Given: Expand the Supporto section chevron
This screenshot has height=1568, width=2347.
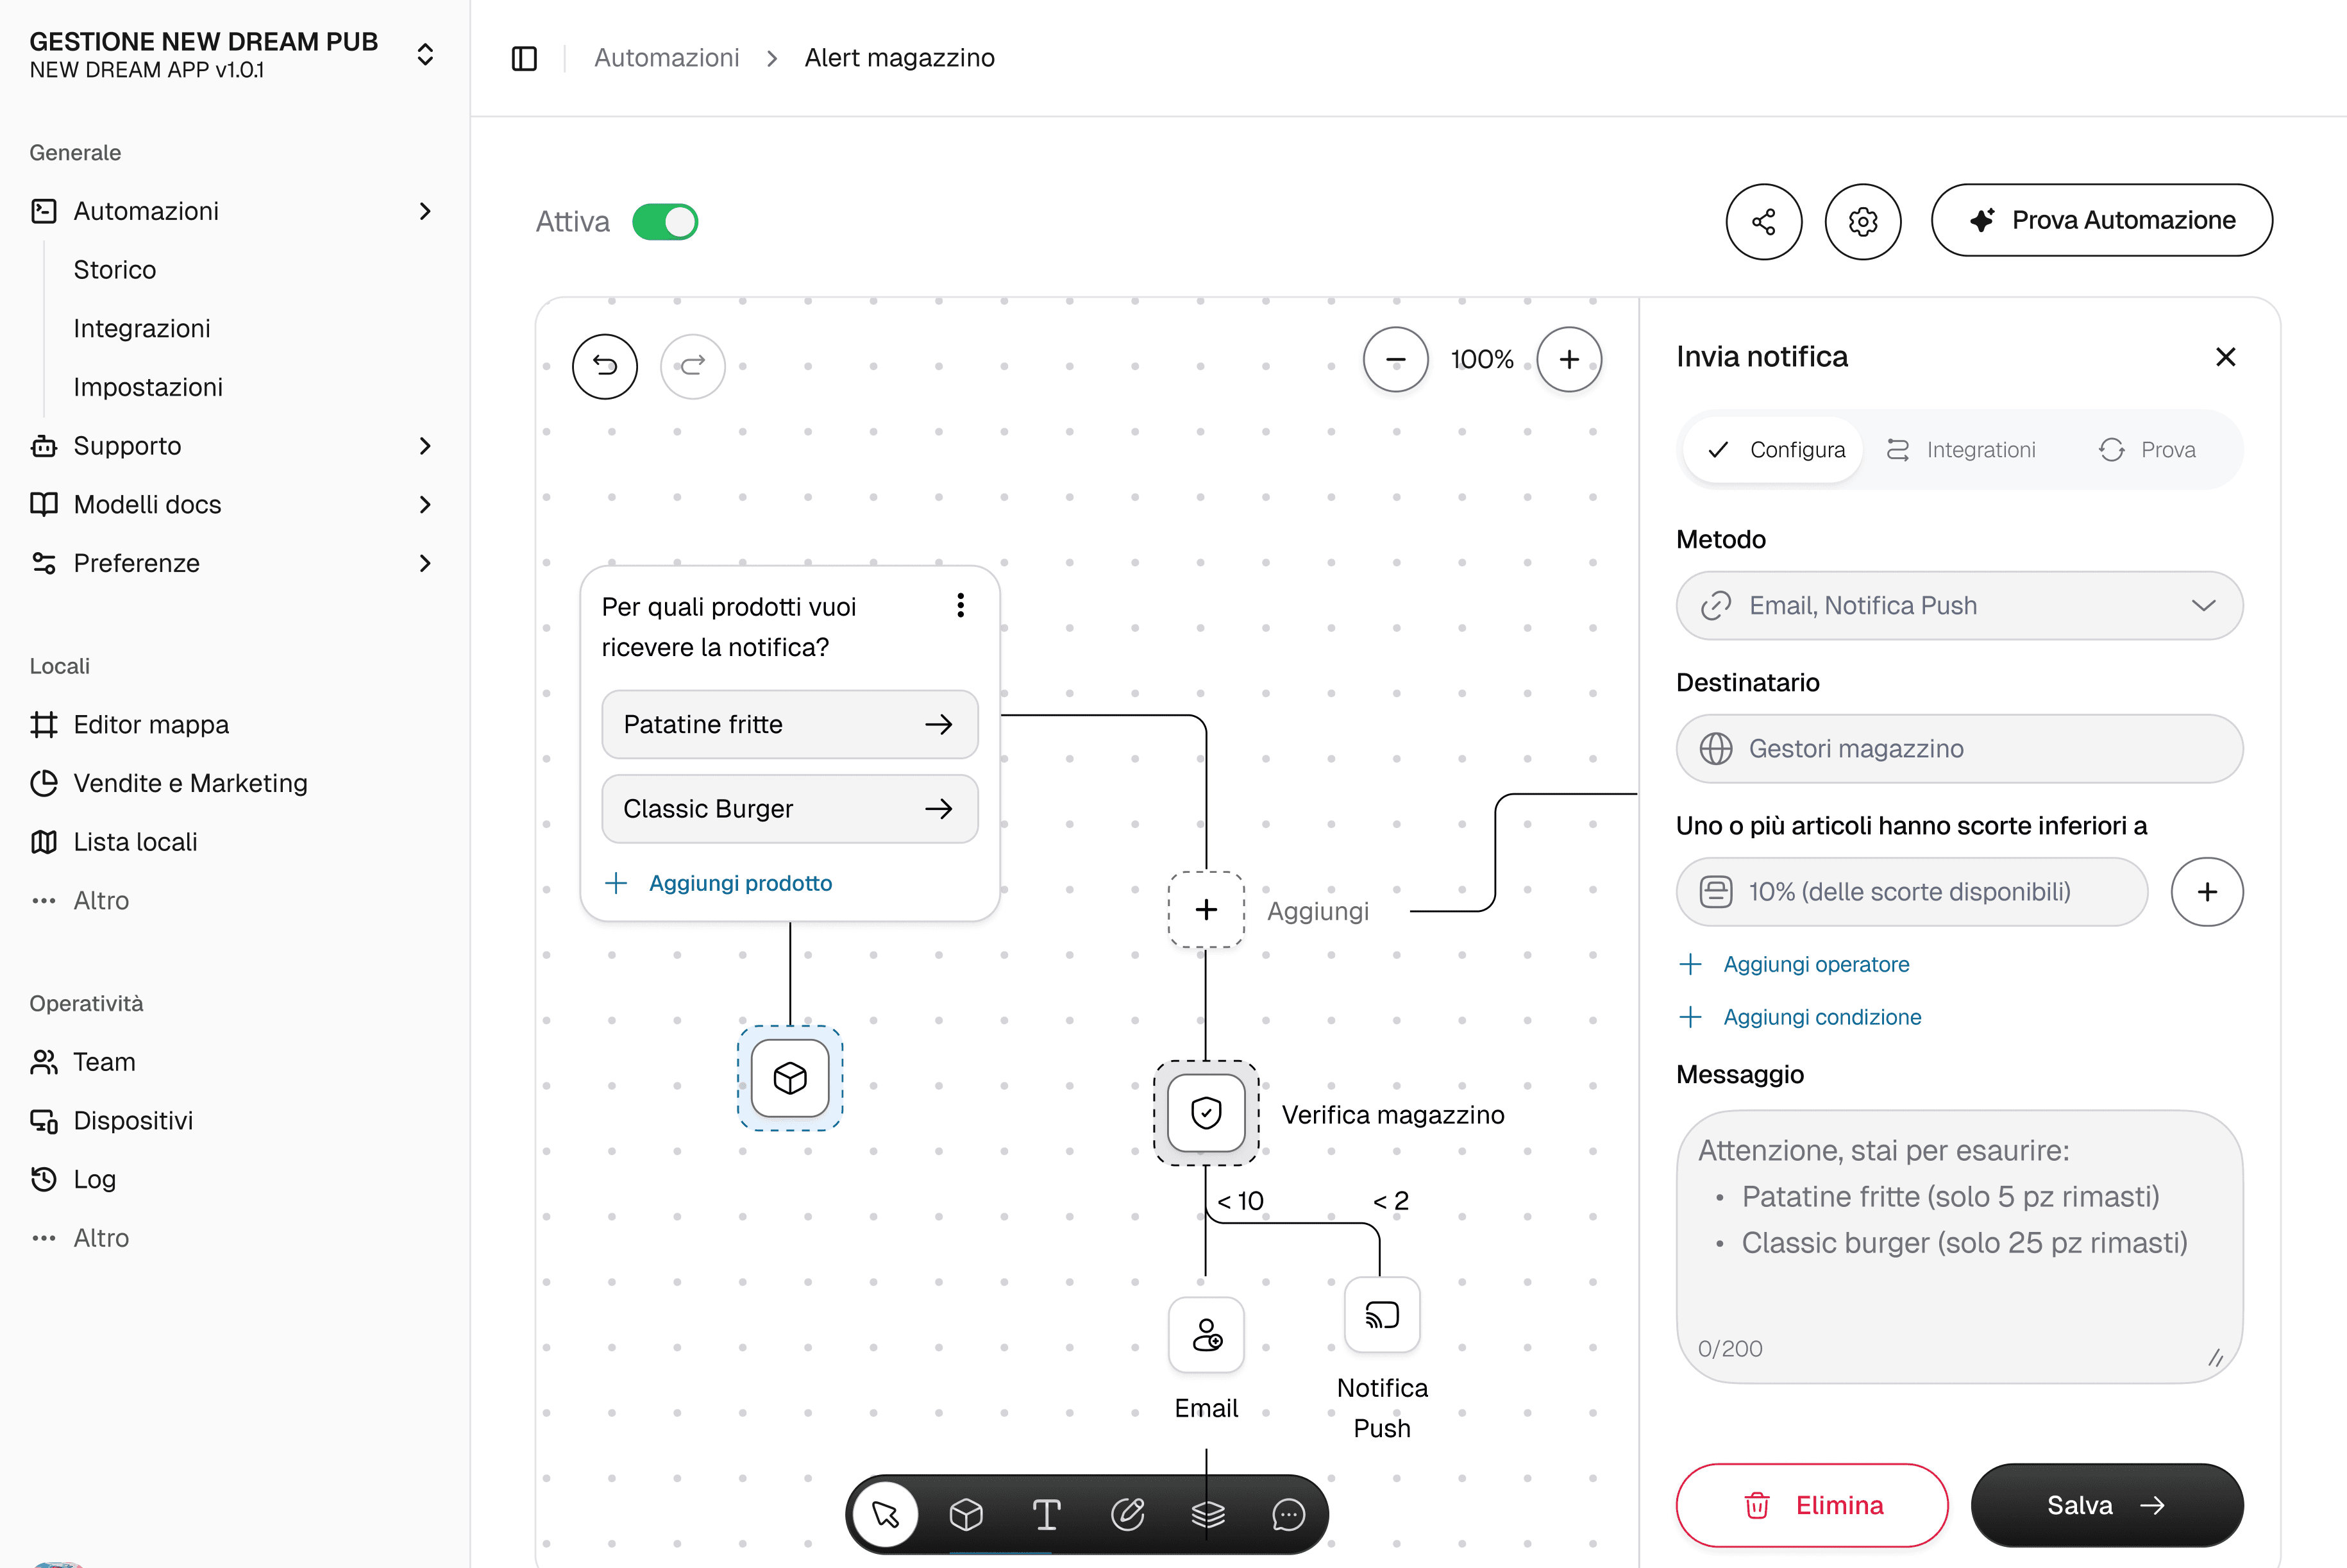Looking at the screenshot, I should pyautogui.click(x=425, y=446).
